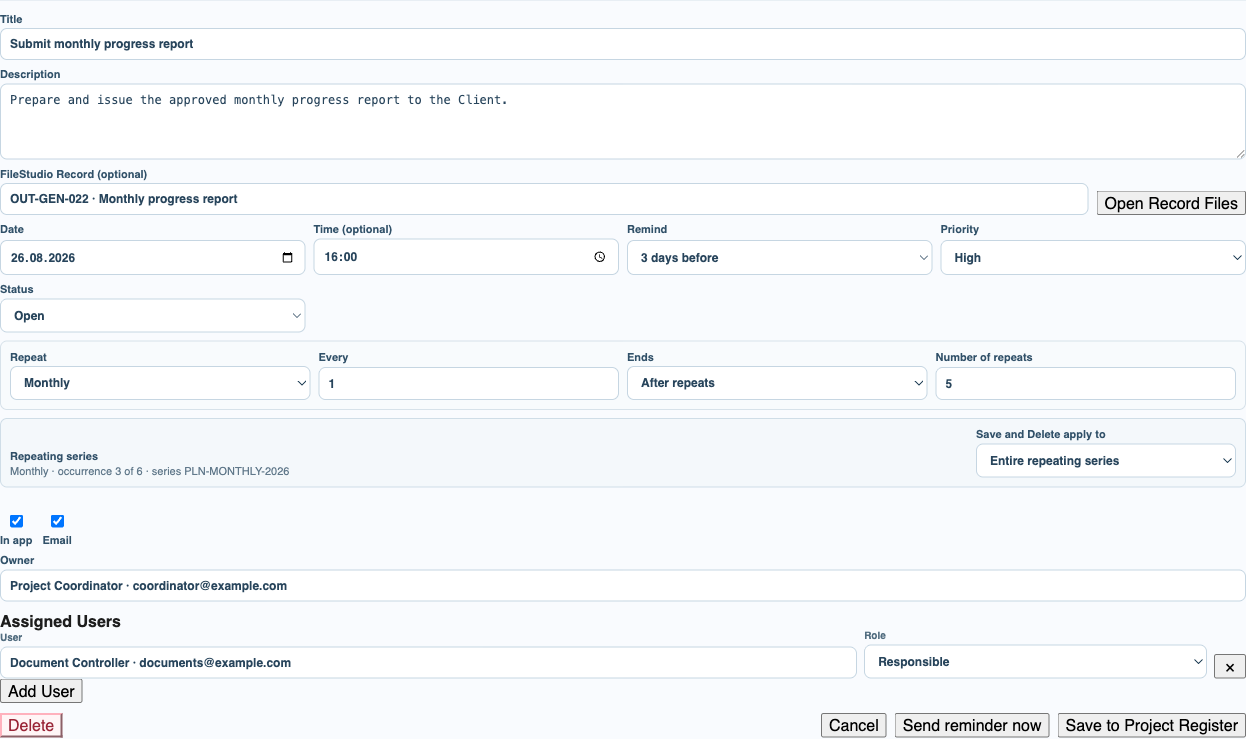Click the series info text PLN-MONTHLY-2026
Image resolution: width=1246 pixels, height=739 pixels.
click(237, 471)
